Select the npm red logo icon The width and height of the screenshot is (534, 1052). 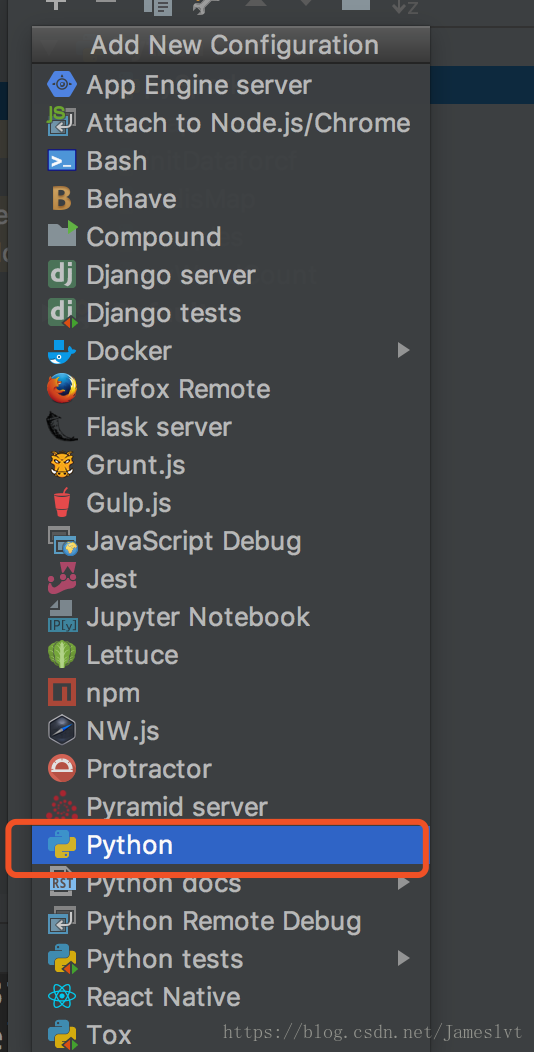click(62, 692)
